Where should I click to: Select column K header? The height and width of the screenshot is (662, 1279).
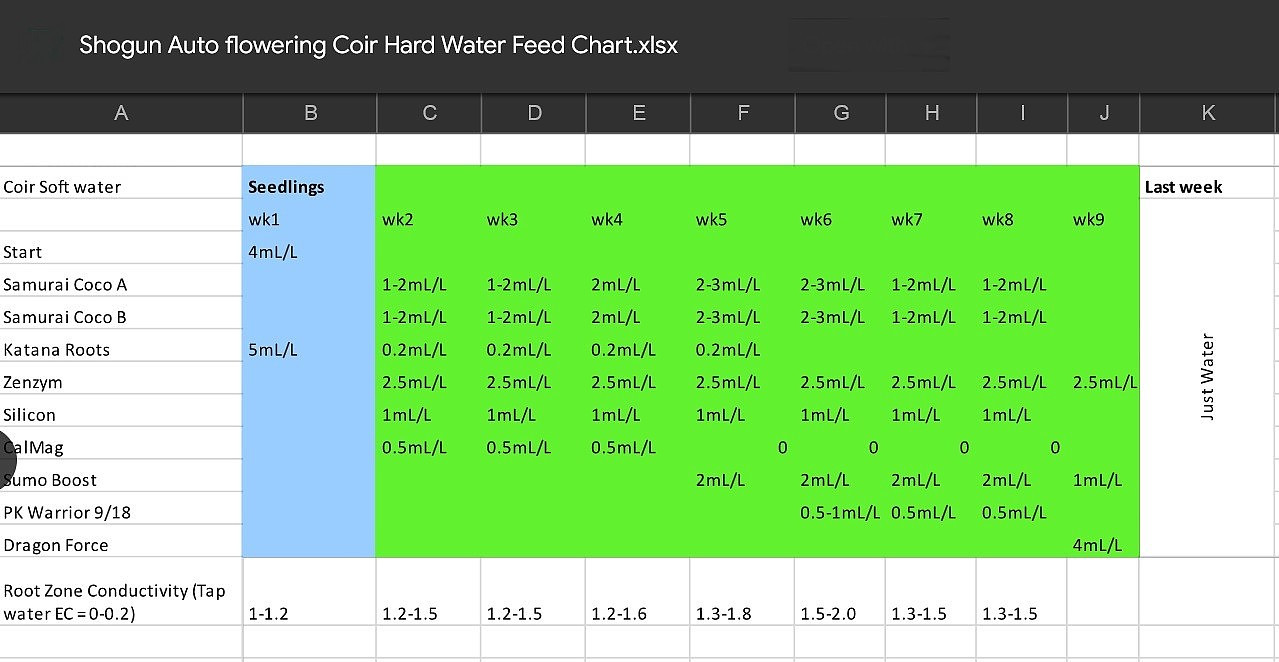tap(1208, 113)
